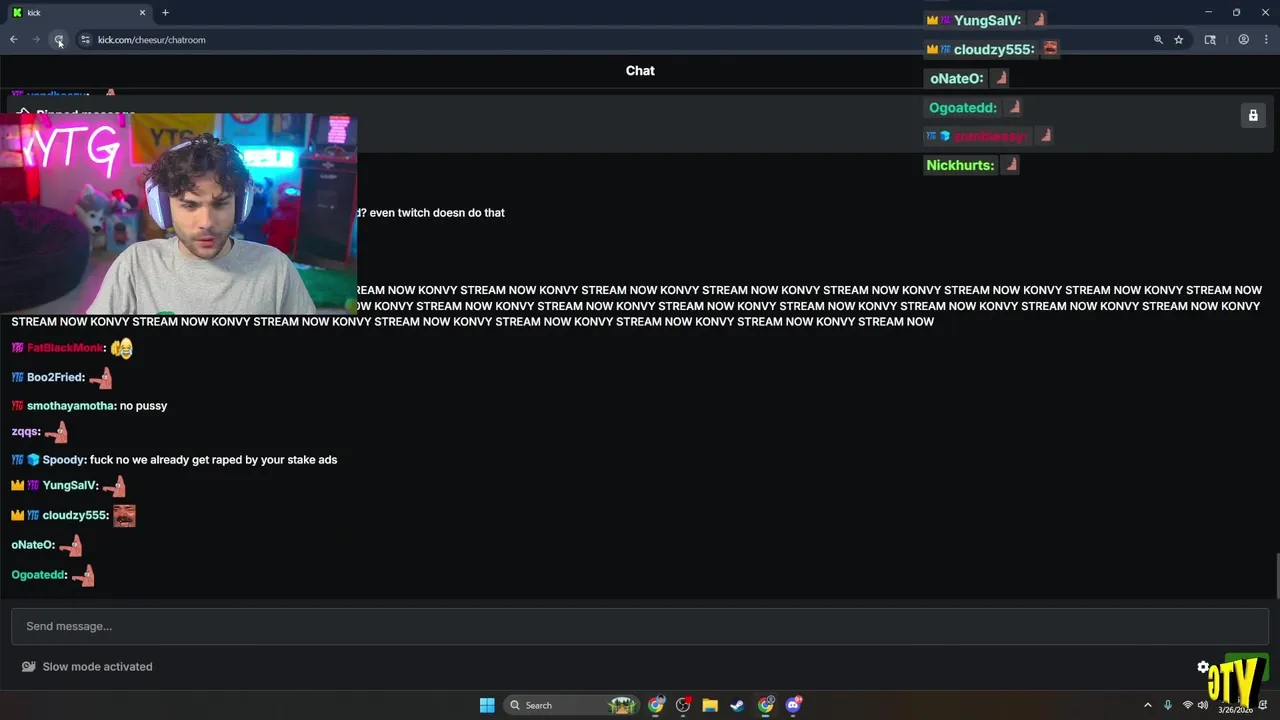Screen dimensions: 1280x720
Task: Open chat settings gear icon
Action: [x=1204, y=667]
